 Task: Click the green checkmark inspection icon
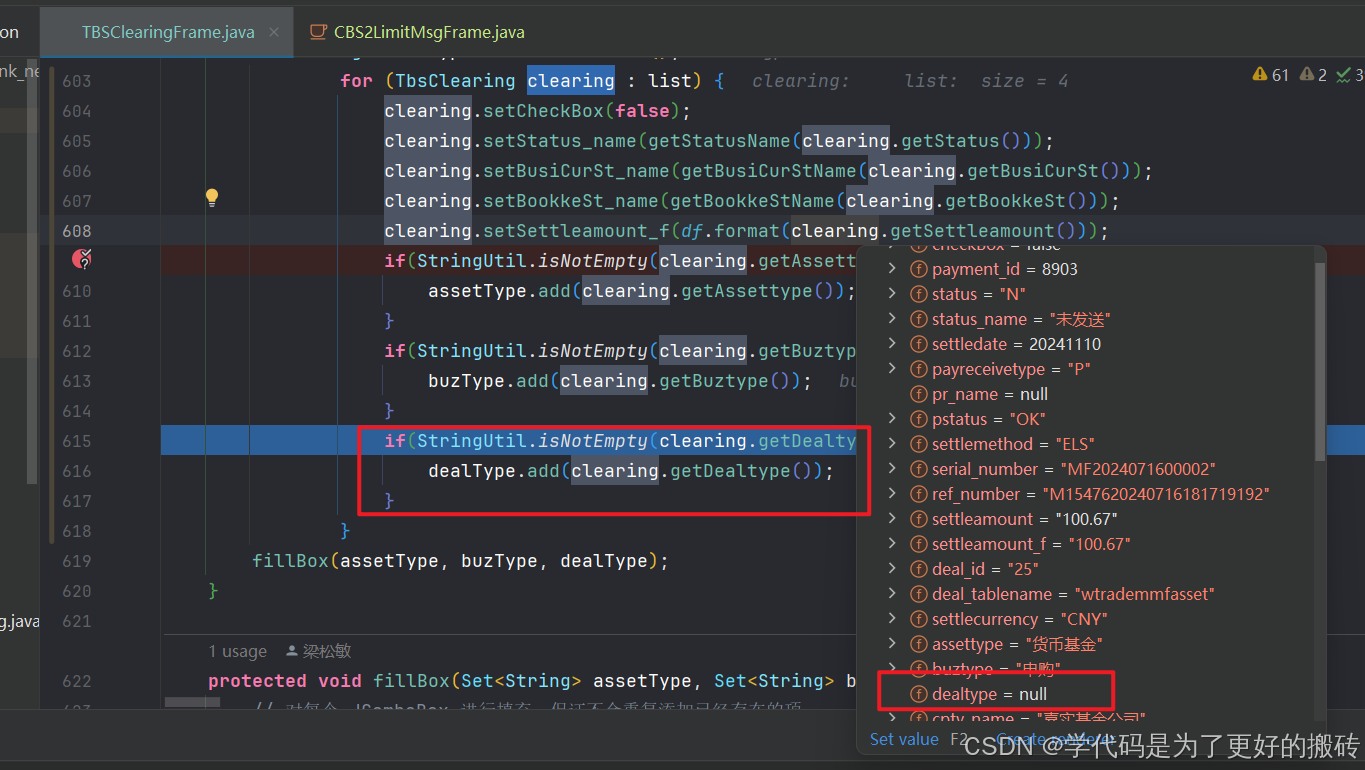pyautogui.click(x=1346, y=74)
